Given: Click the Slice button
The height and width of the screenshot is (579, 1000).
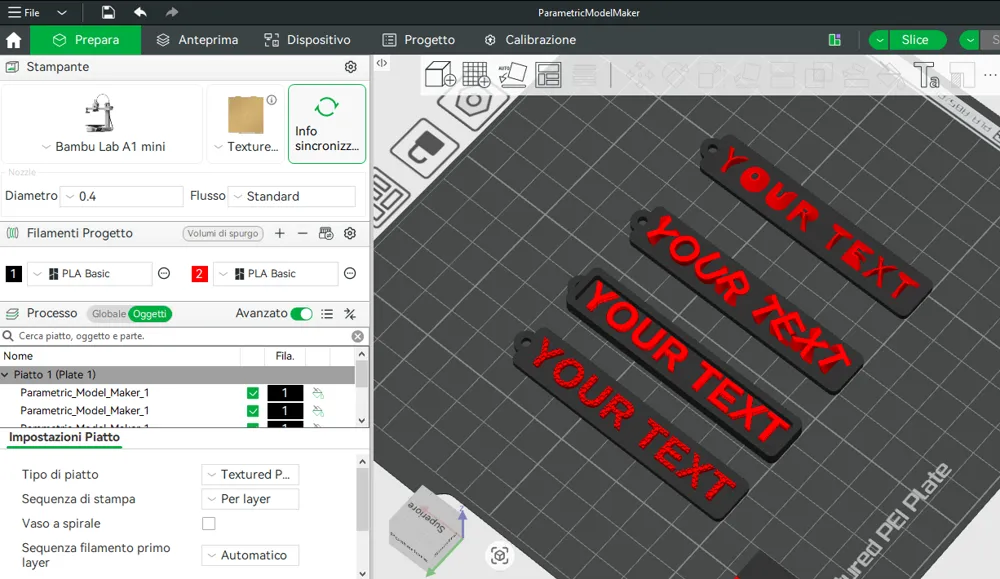Looking at the screenshot, I should click(x=915, y=40).
